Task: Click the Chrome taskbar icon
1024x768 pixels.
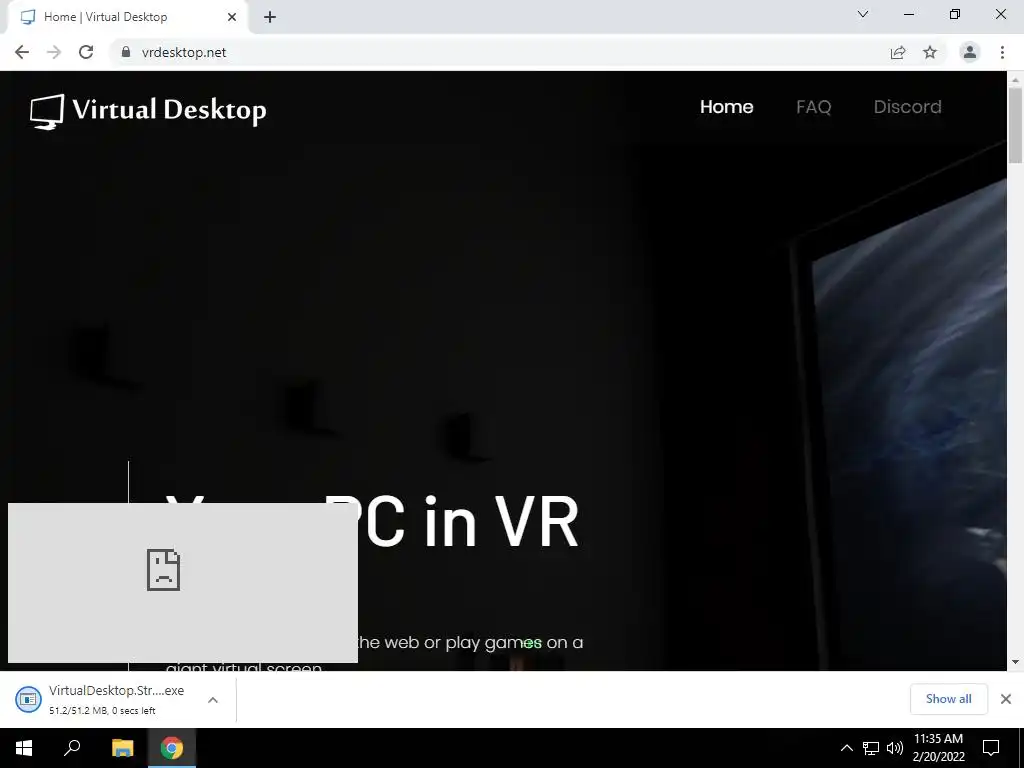Action: coord(172,748)
